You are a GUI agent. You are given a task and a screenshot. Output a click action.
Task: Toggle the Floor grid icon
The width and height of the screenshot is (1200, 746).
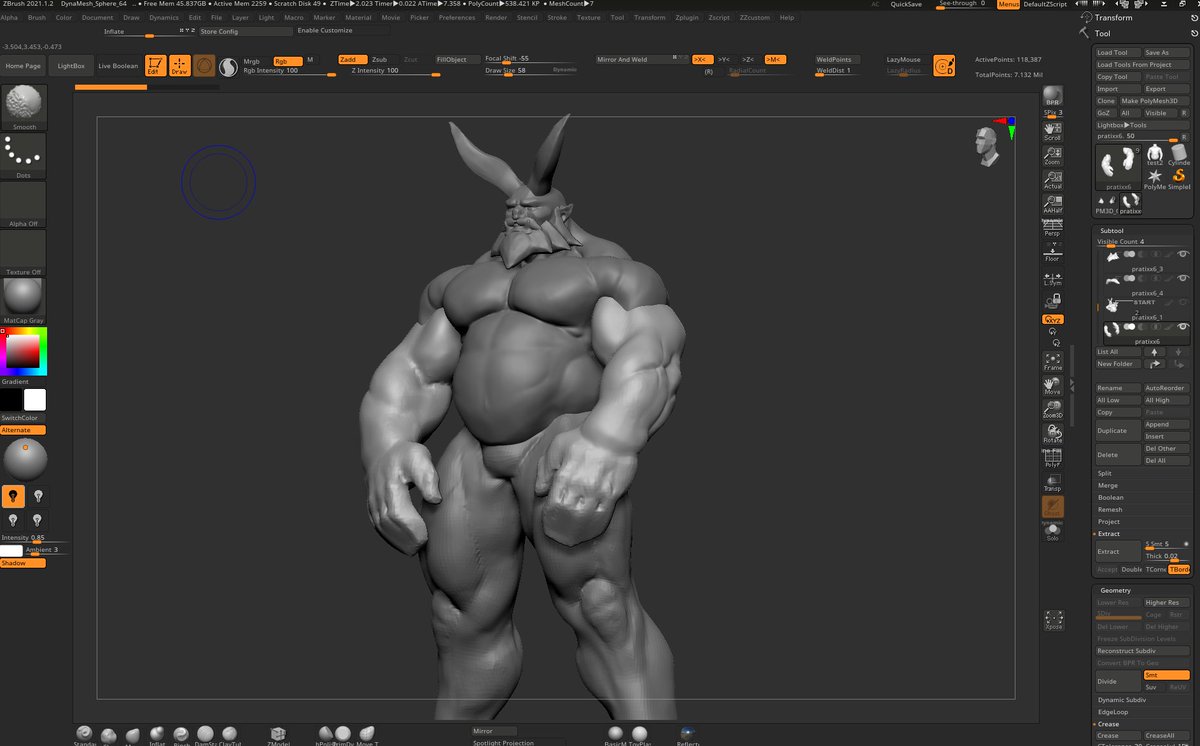(1052, 253)
